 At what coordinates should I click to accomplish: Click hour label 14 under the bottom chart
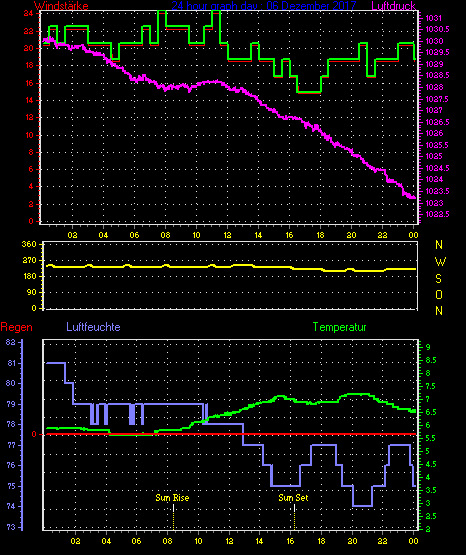[259, 541]
